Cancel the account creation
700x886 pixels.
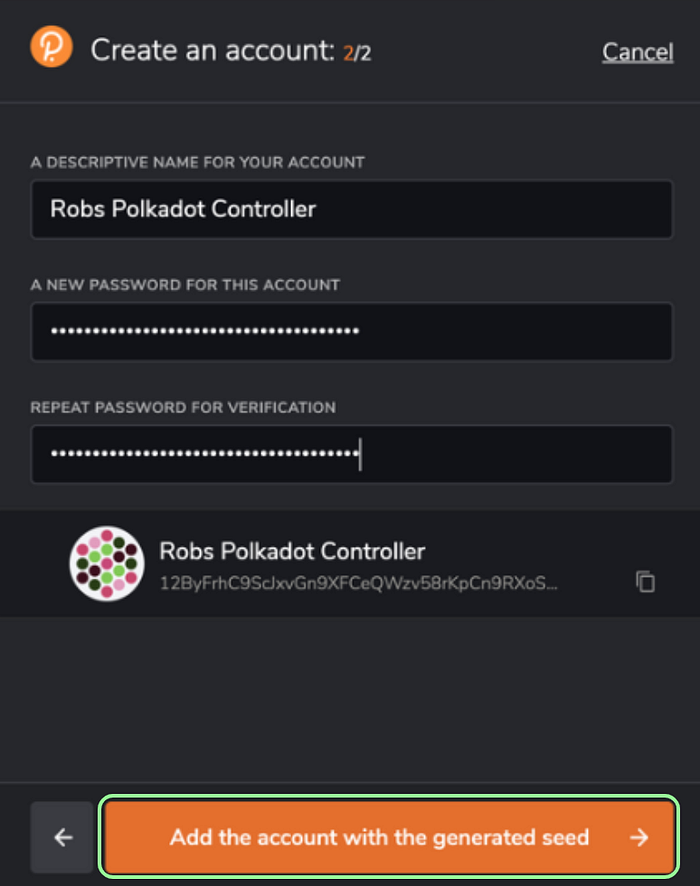coord(637,52)
